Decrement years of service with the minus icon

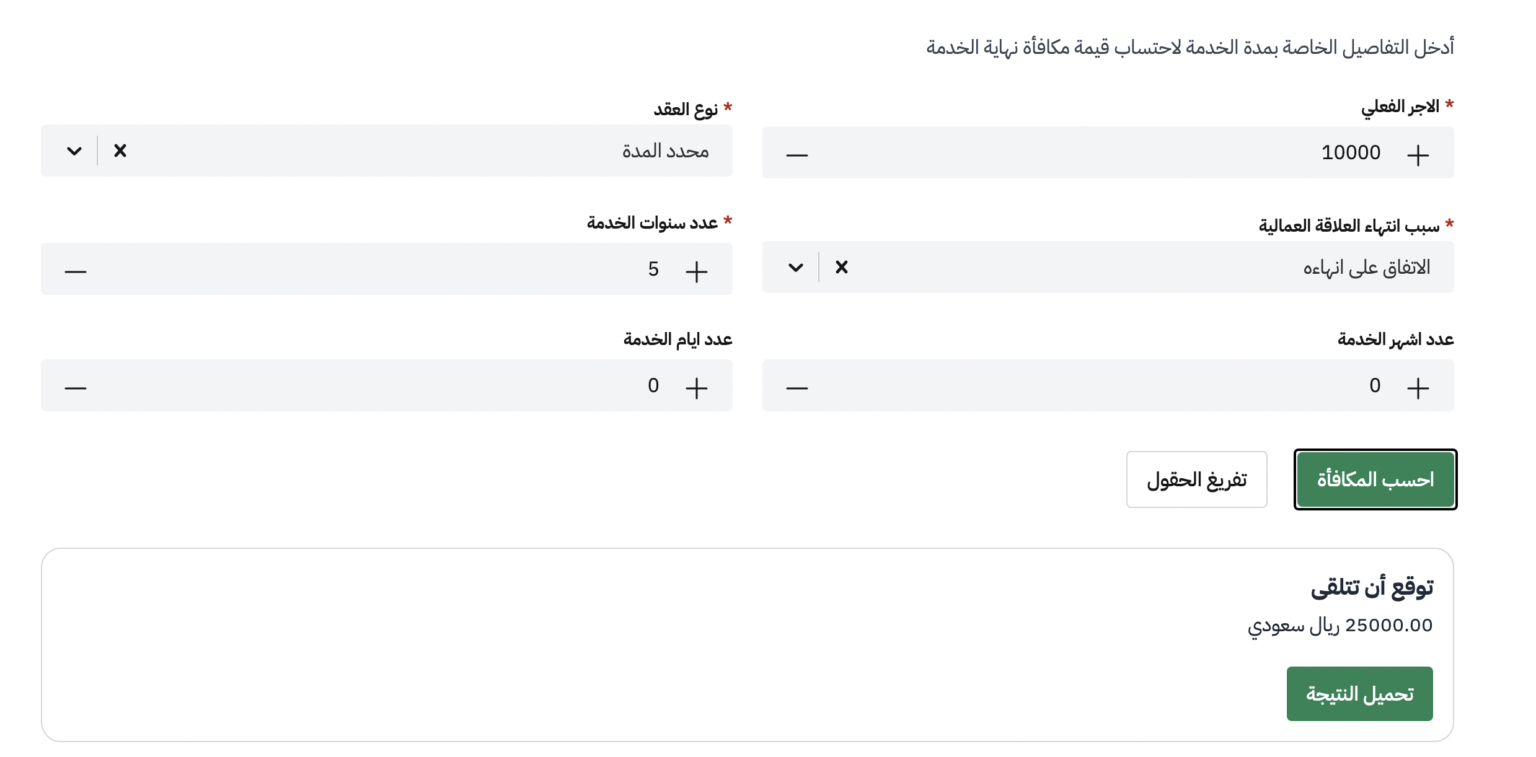[x=73, y=268]
